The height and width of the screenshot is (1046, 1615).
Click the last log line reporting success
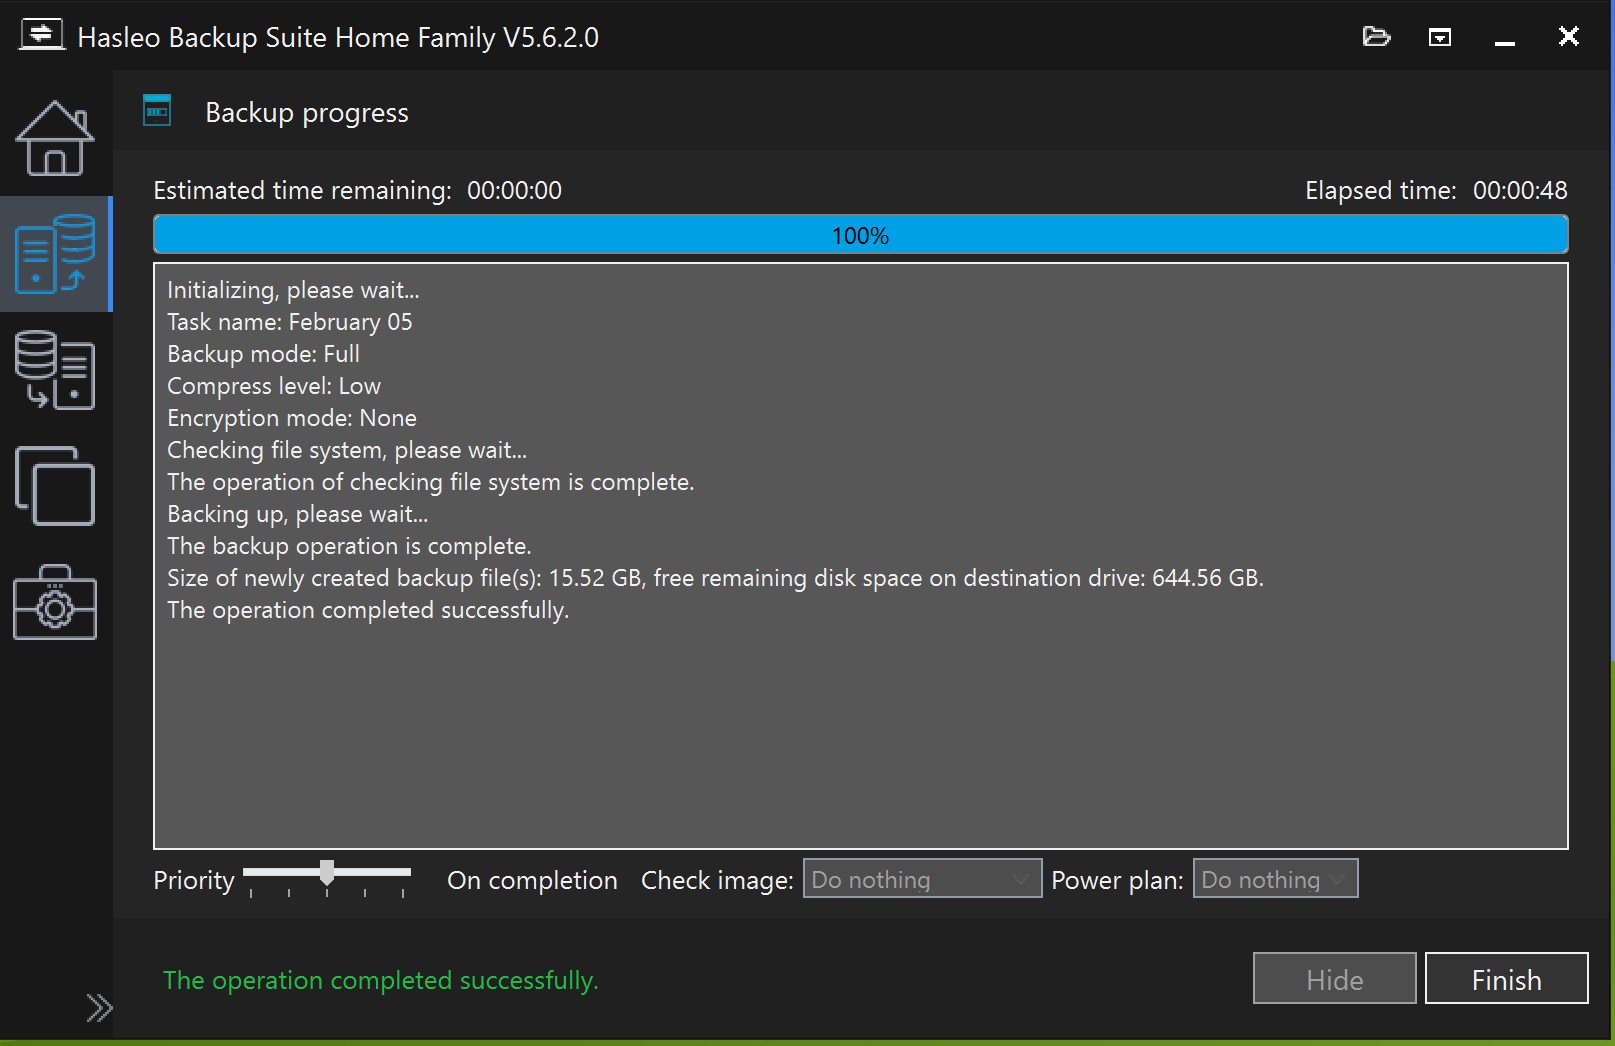(368, 610)
